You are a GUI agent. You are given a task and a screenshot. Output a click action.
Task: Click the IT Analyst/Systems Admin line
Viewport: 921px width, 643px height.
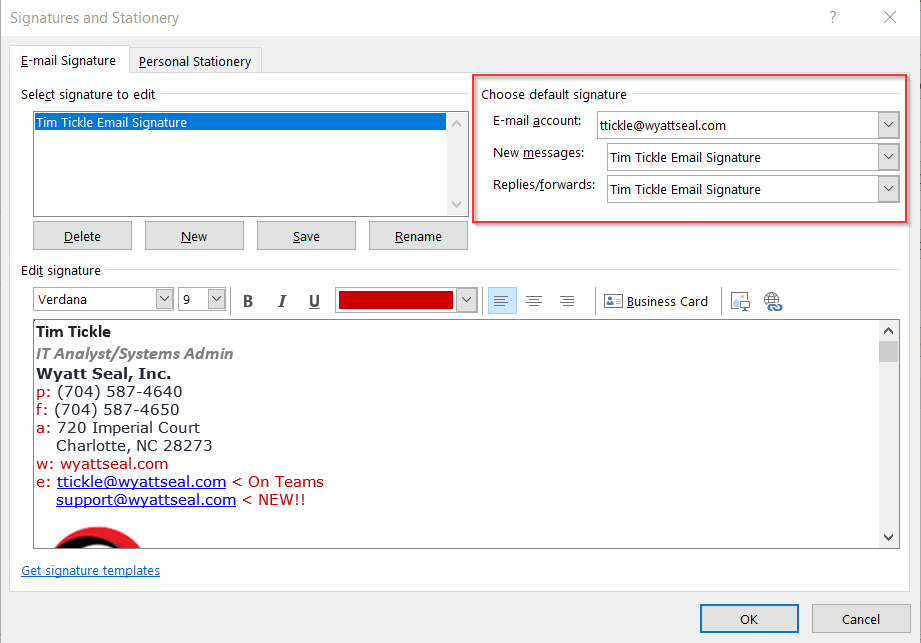click(135, 354)
